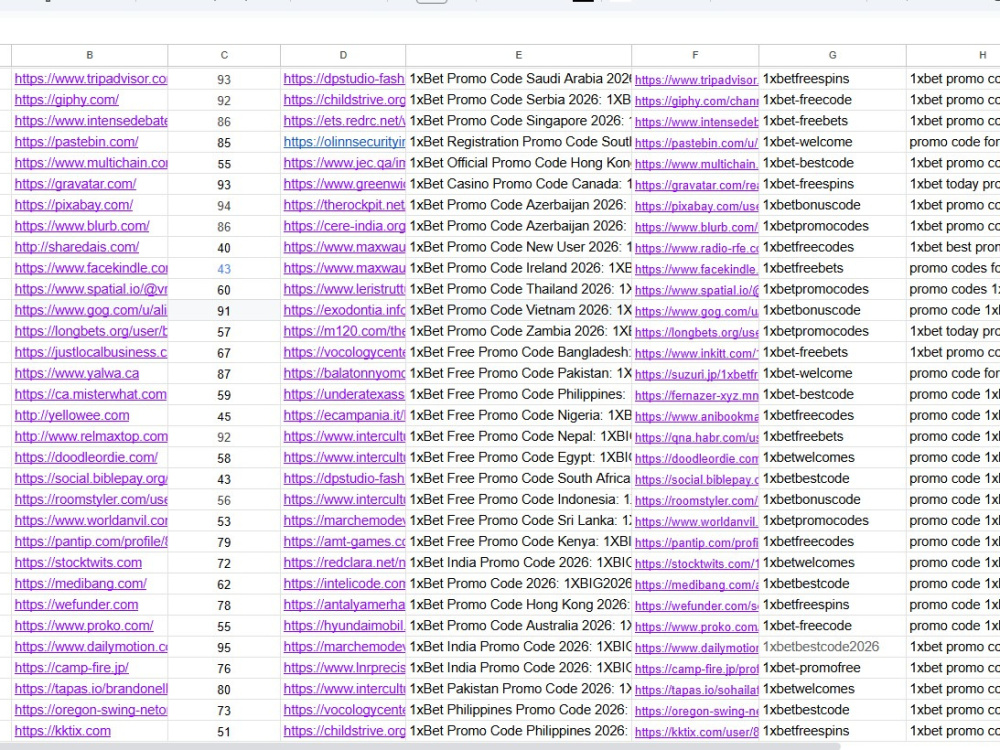Open the www.jec.qa link
The image size is (1000, 750).
pos(344,163)
